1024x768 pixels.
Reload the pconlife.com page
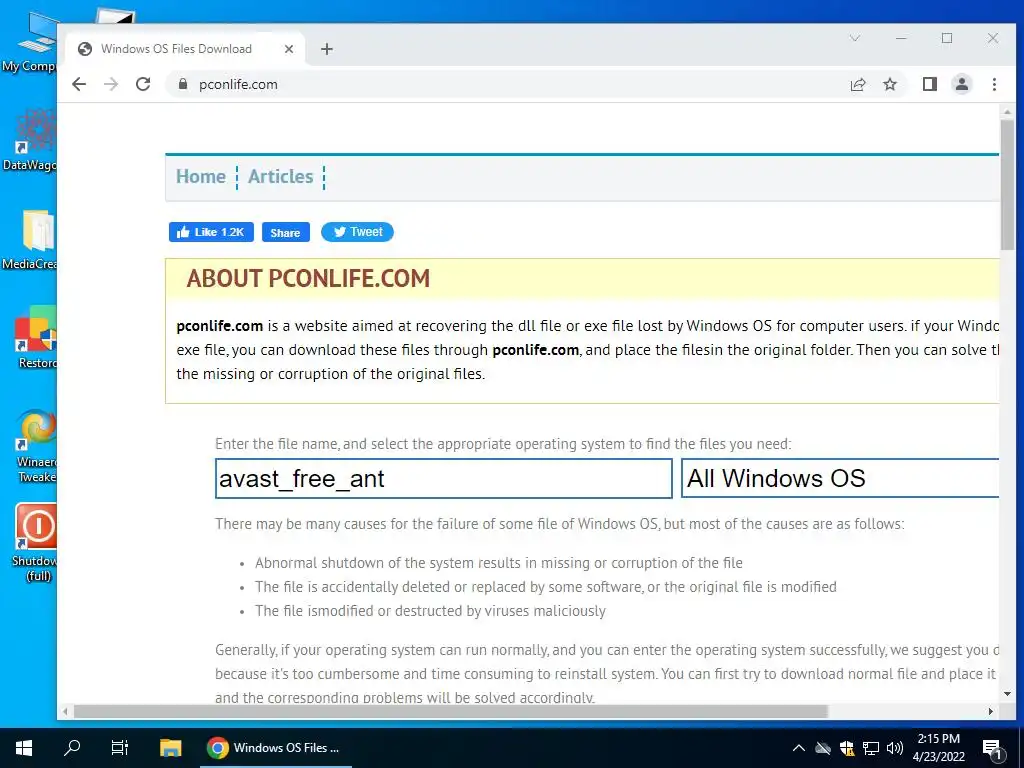(x=143, y=84)
